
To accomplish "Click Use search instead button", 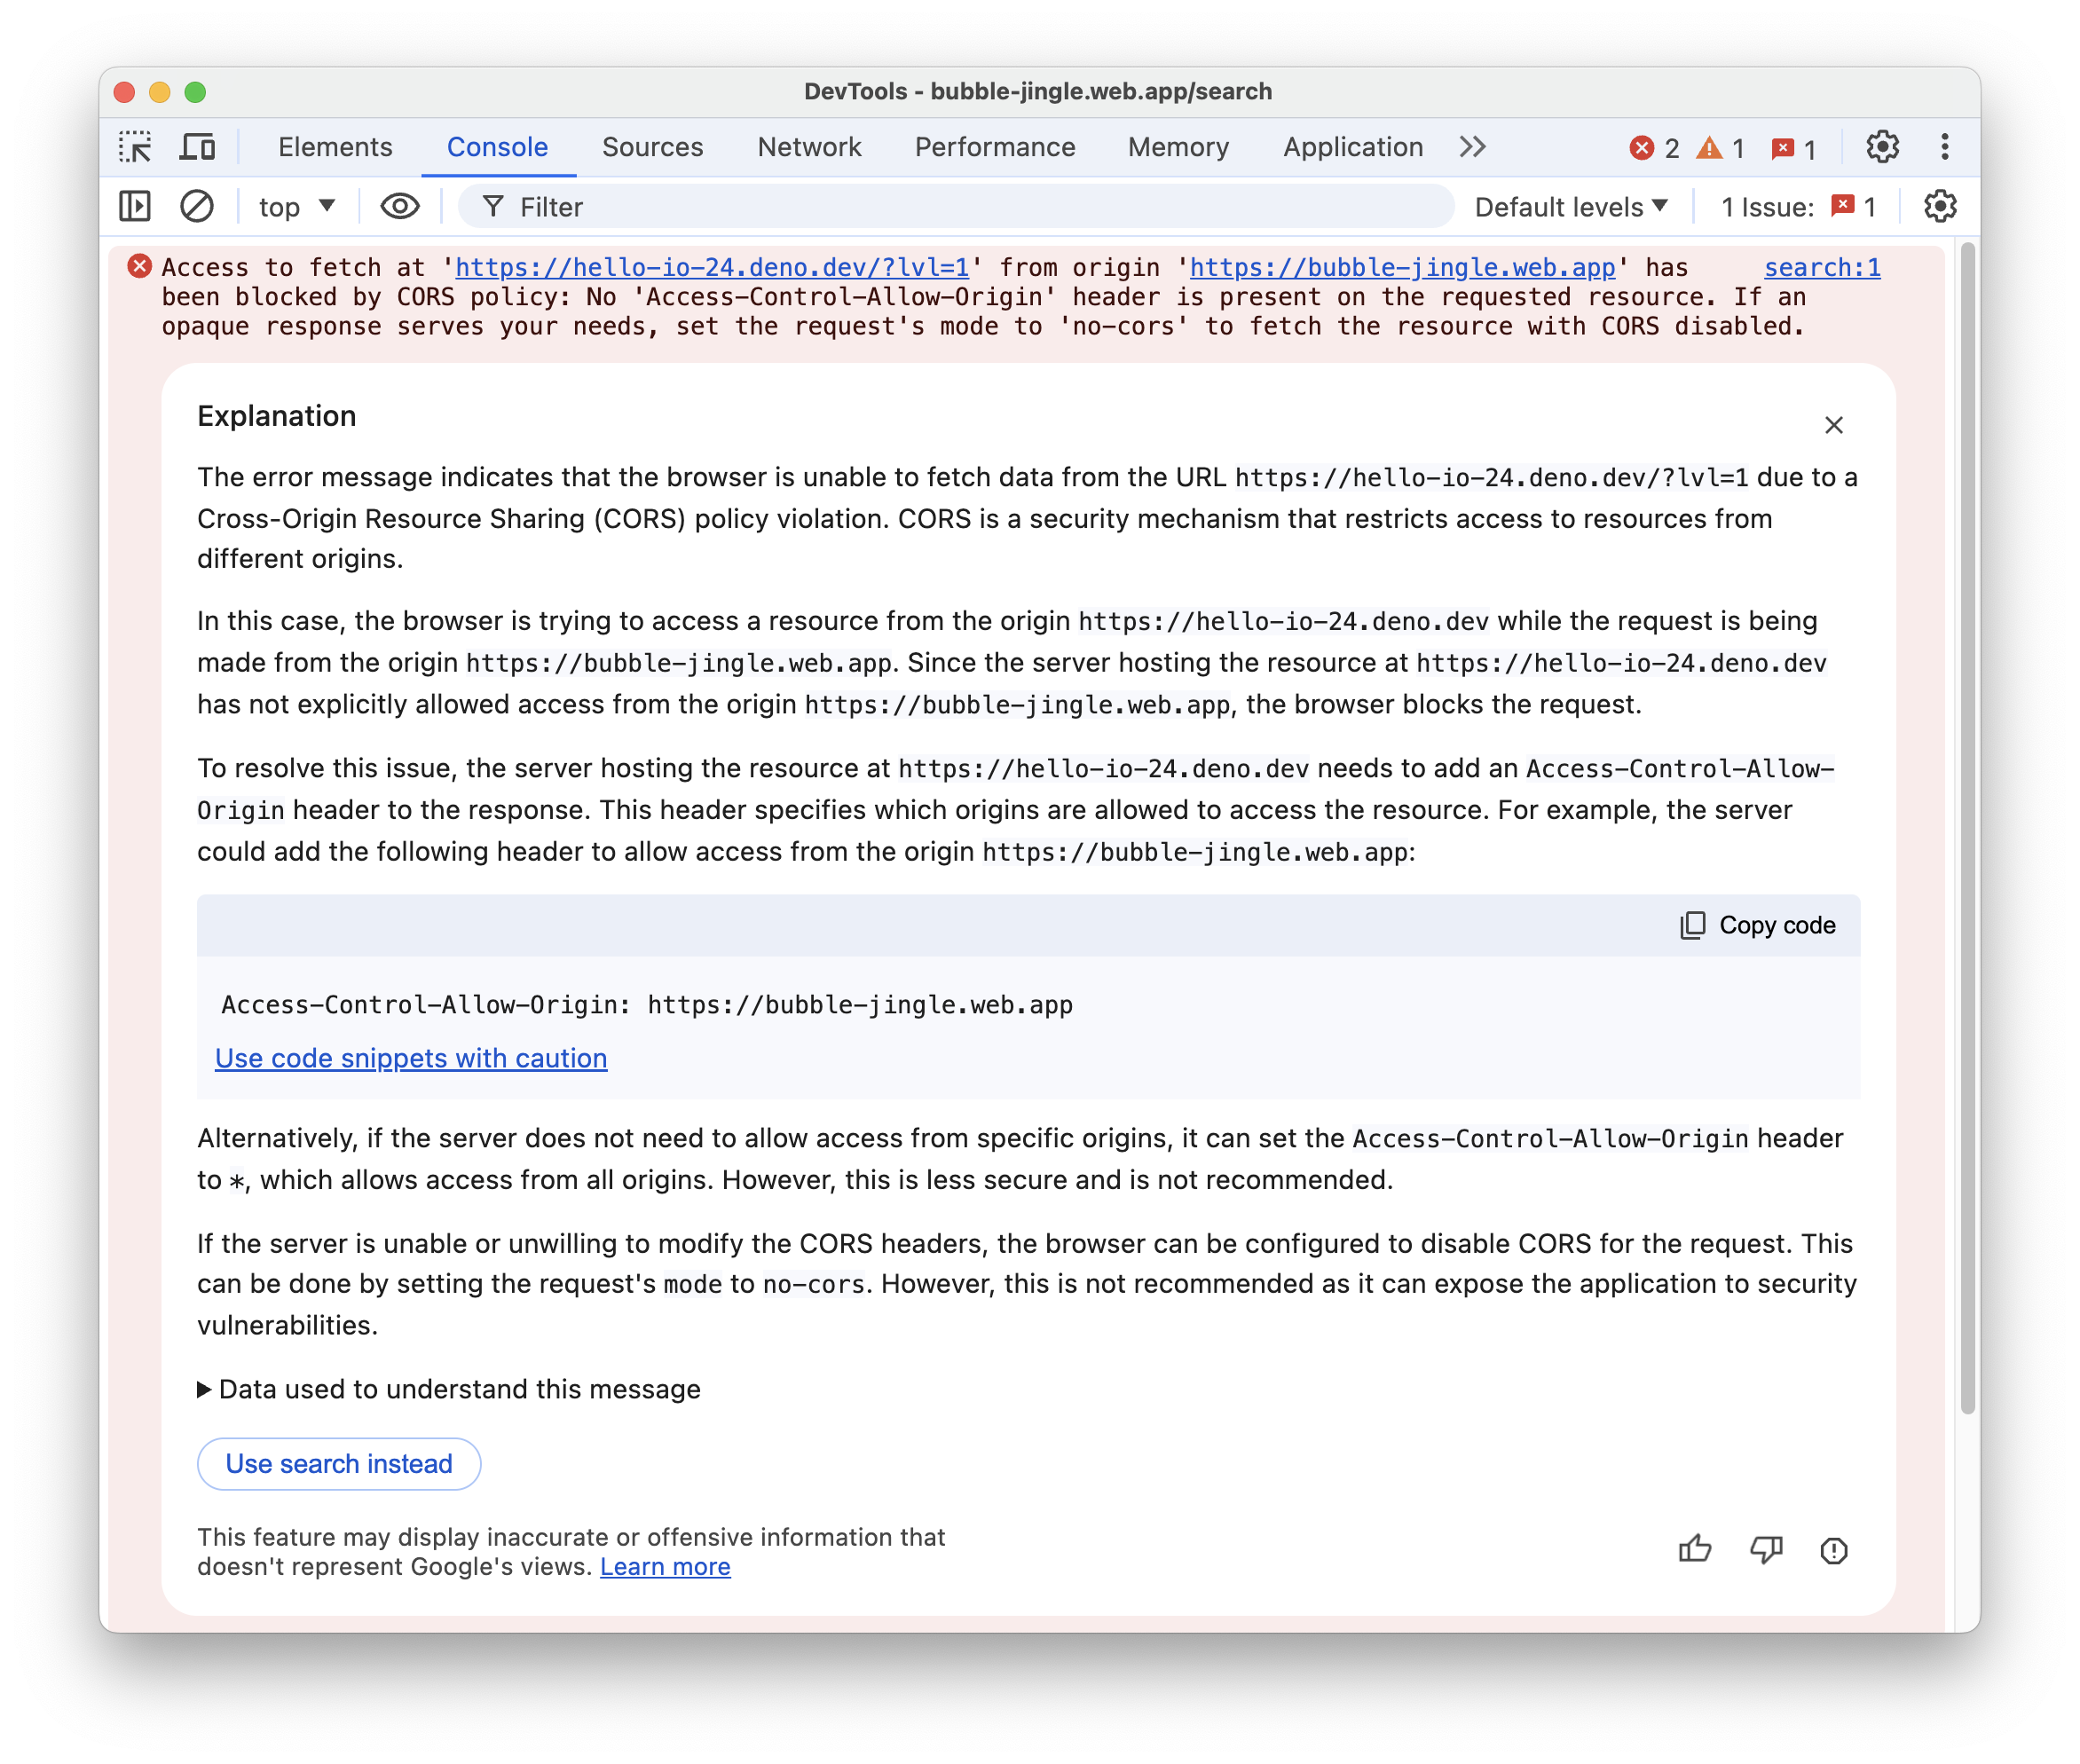I will [x=339, y=1463].
